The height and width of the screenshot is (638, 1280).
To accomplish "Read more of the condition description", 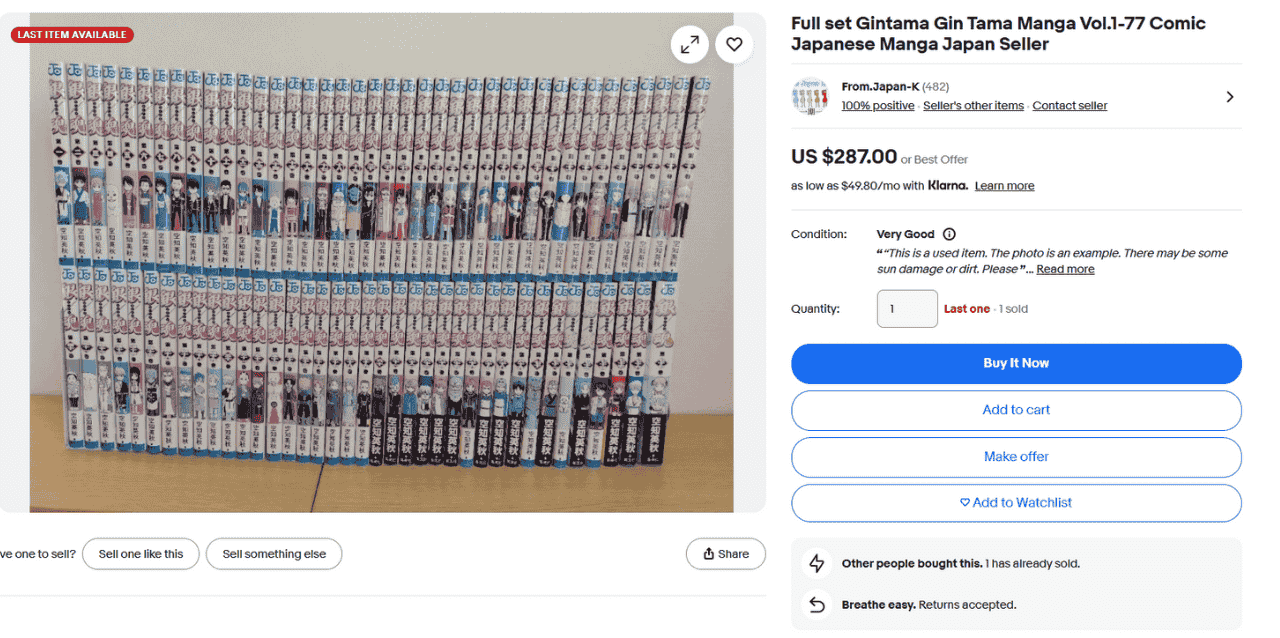I will click(1065, 269).
